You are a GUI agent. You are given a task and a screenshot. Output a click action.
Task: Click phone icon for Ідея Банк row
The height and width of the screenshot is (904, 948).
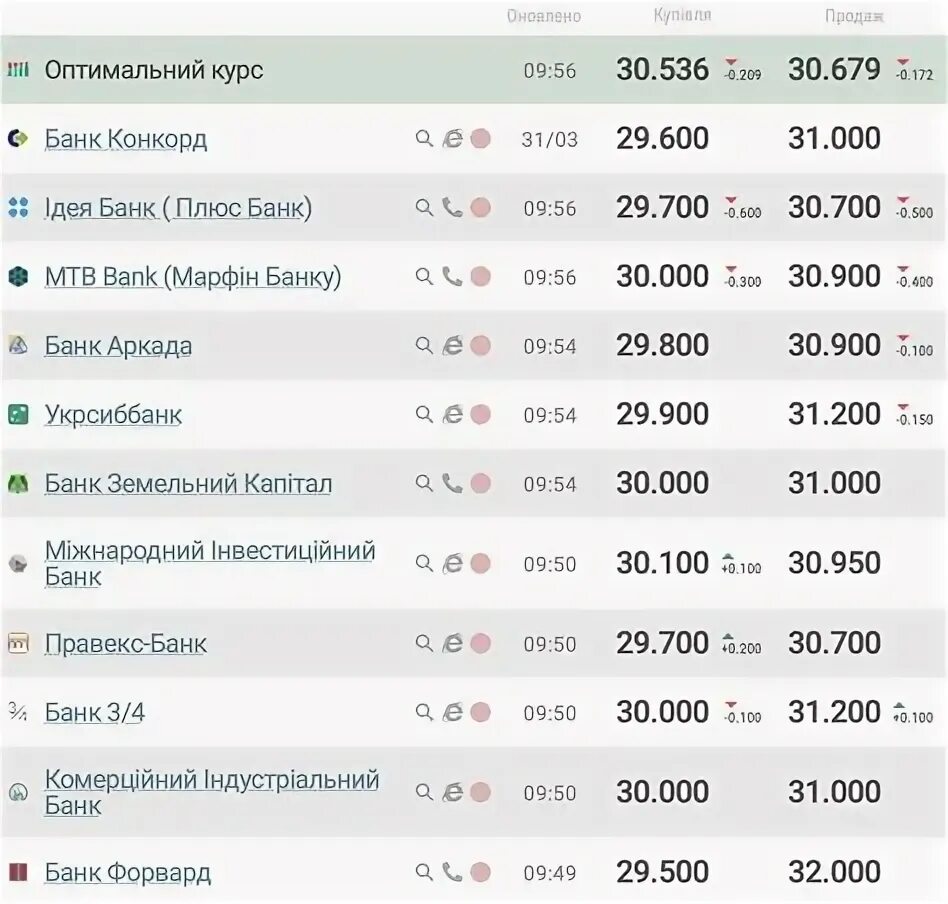pos(452,208)
